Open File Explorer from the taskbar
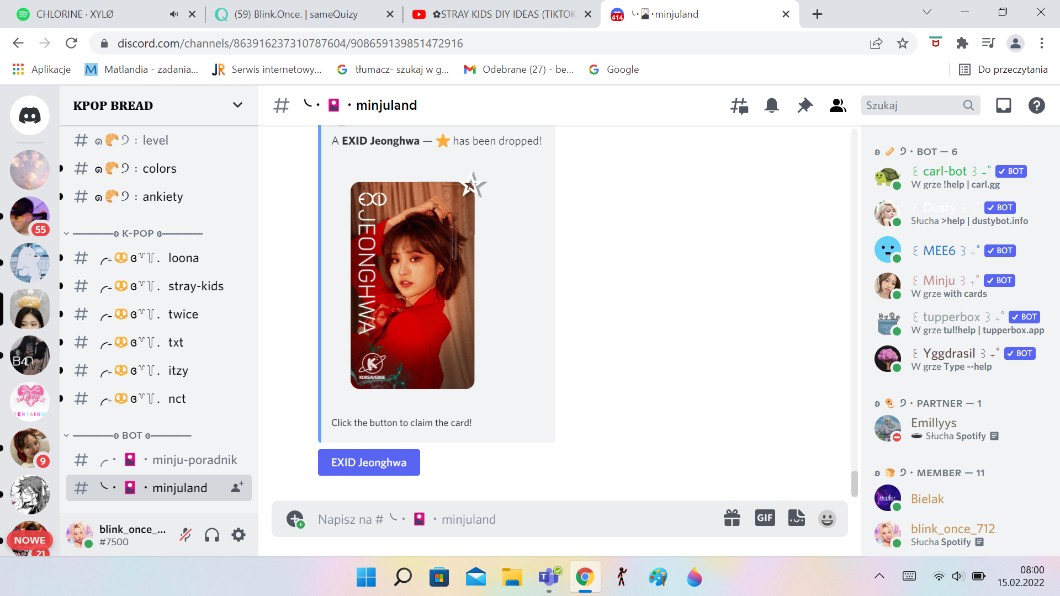 pyautogui.click(x=511, y=576)
